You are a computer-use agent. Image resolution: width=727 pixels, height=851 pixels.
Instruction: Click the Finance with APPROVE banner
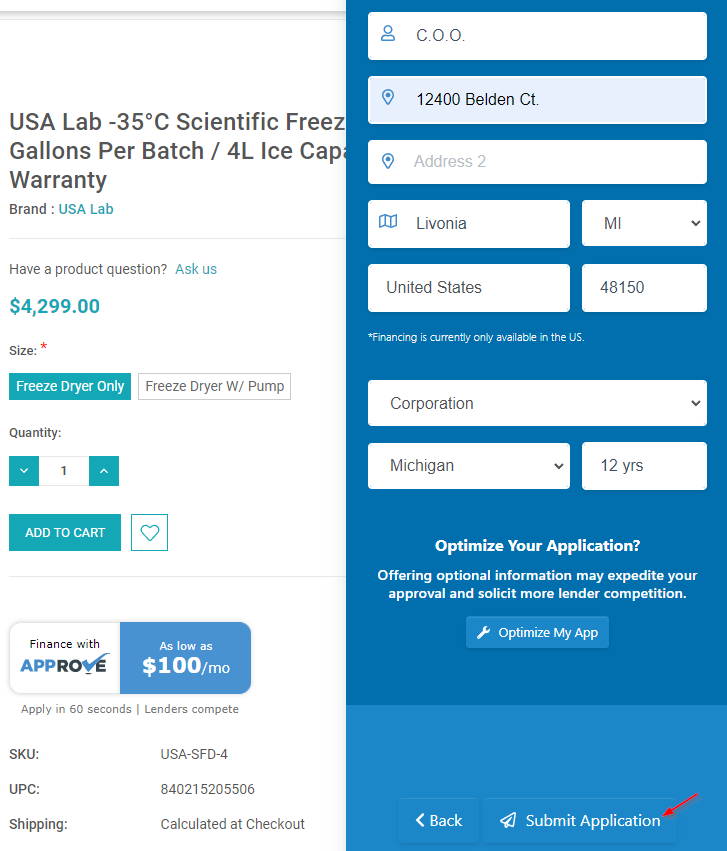coord(130,658)
